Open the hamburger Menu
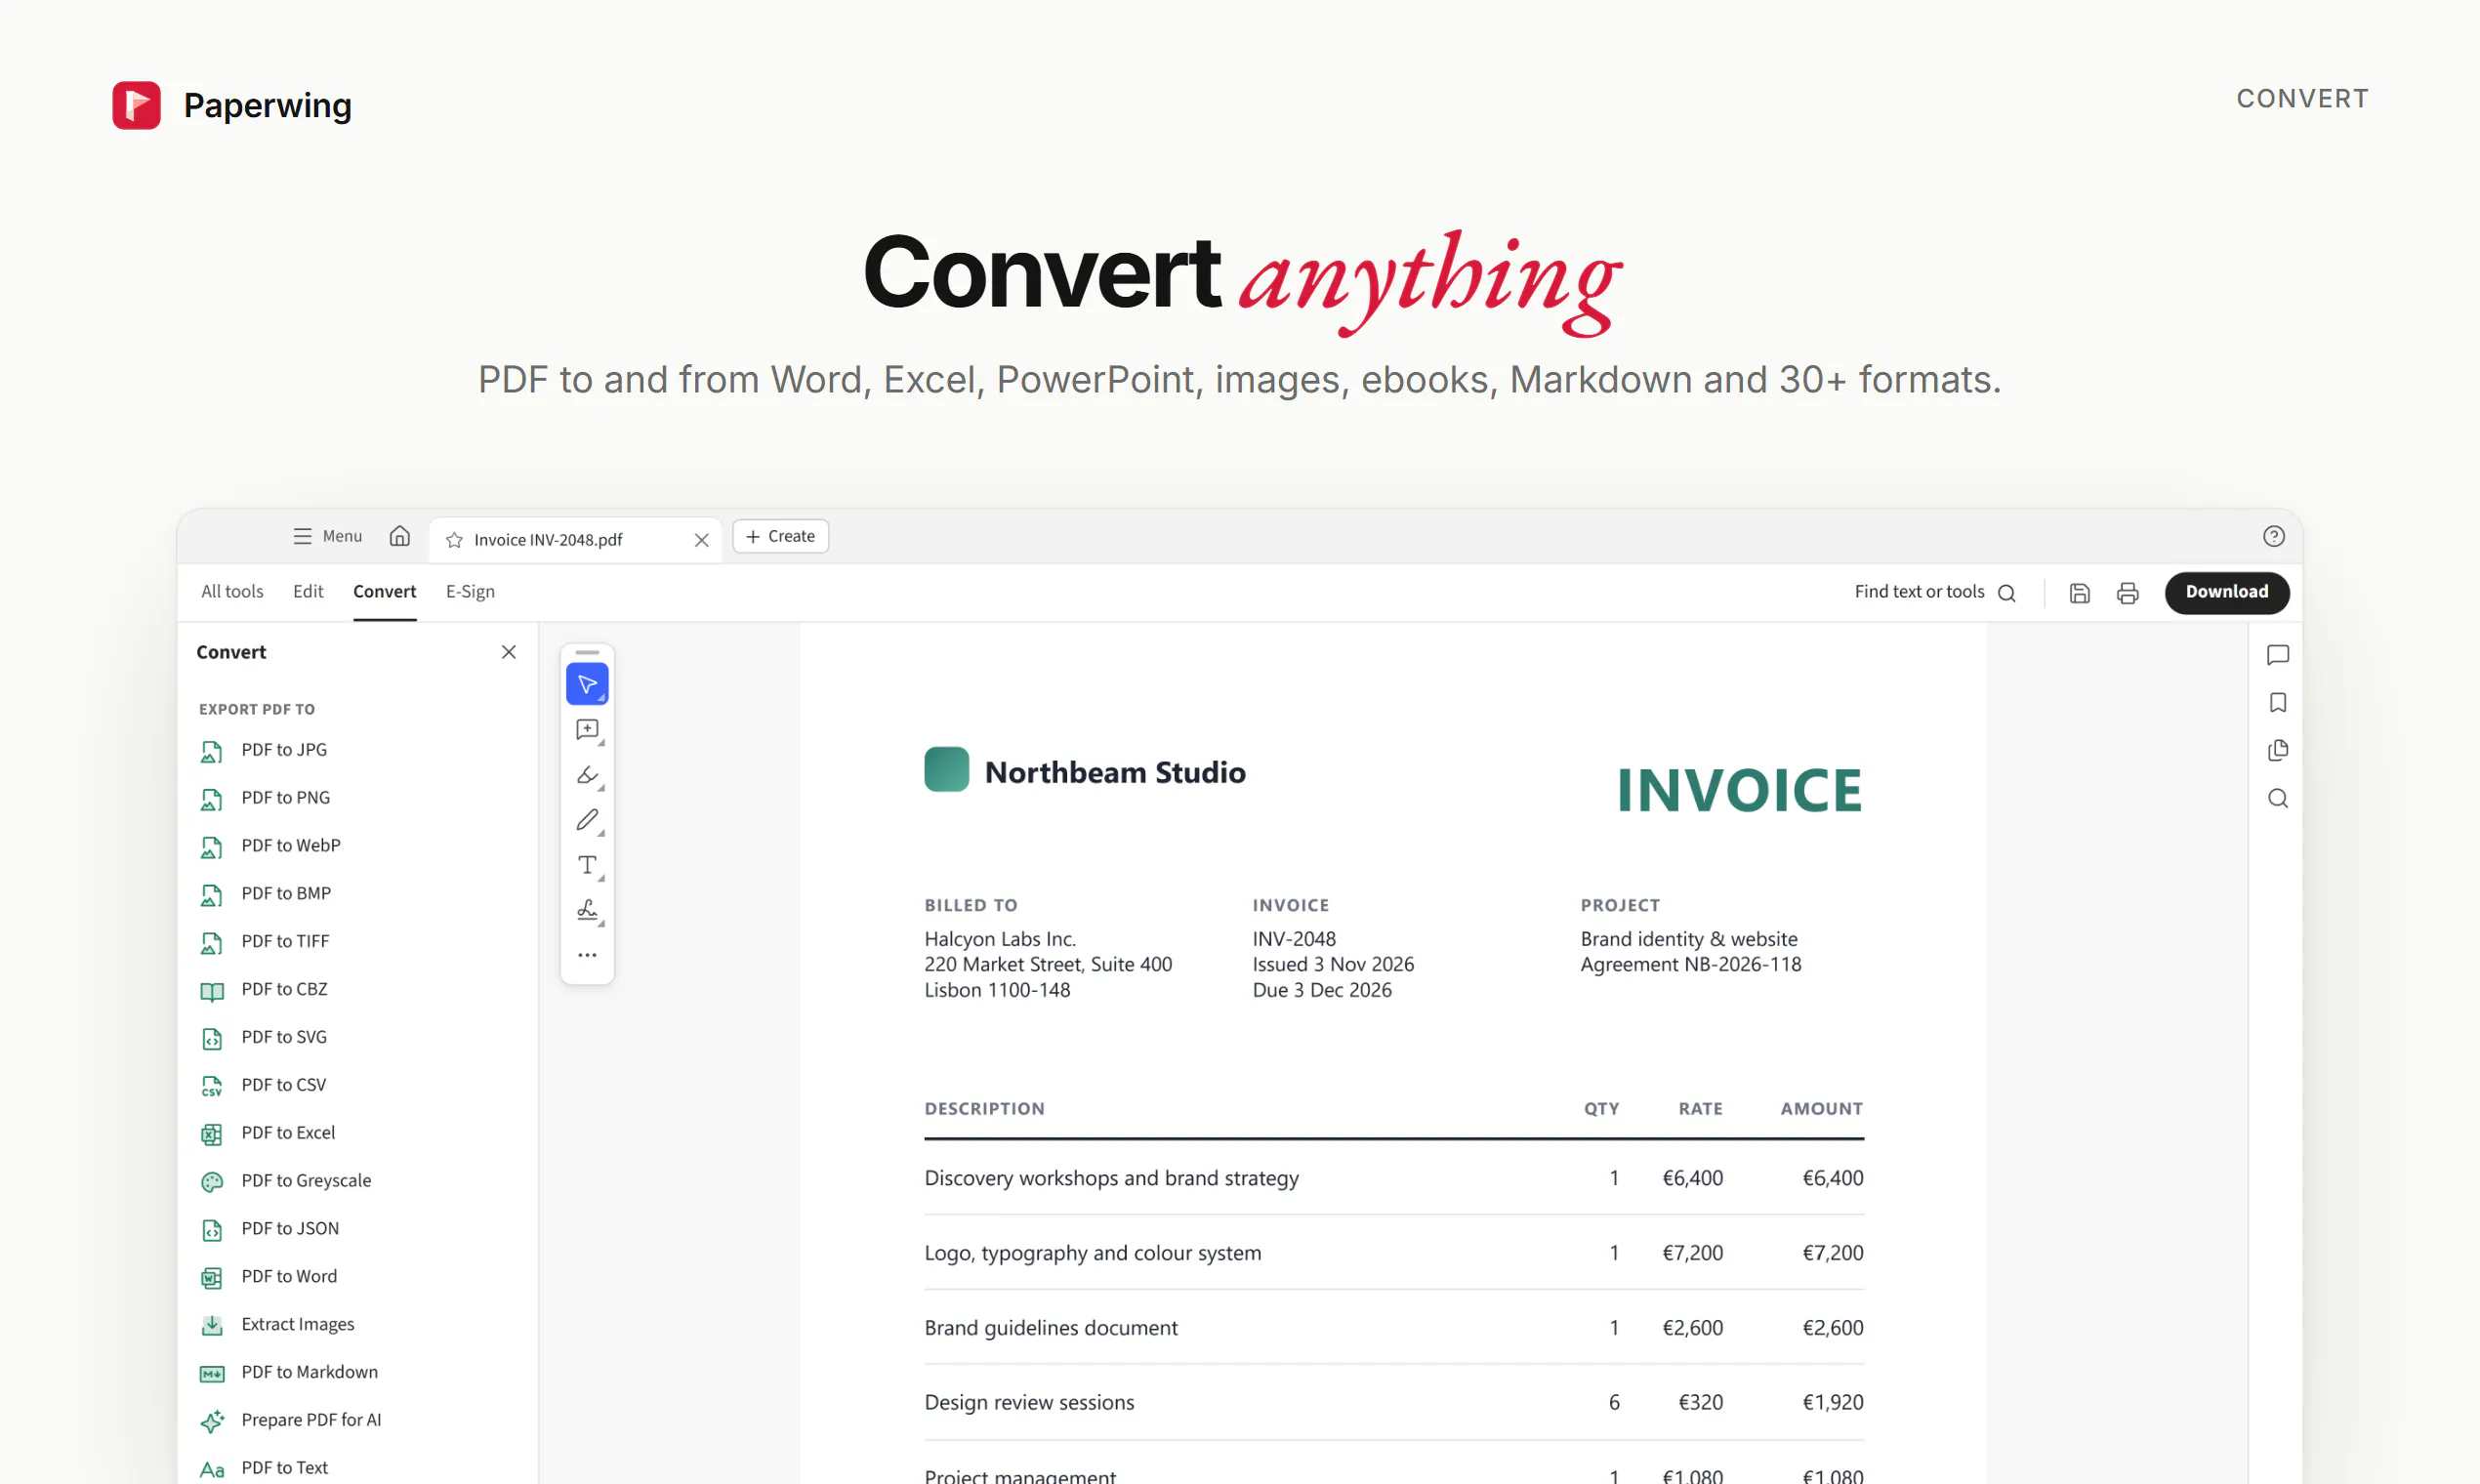Viewport: 2480px width, 1484px height. 327,536
